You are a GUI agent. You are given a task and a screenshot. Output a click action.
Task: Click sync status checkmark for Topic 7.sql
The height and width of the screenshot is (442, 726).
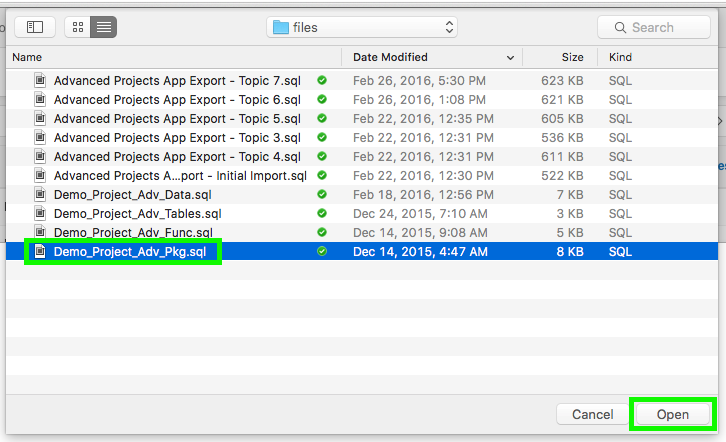[322, 80]
